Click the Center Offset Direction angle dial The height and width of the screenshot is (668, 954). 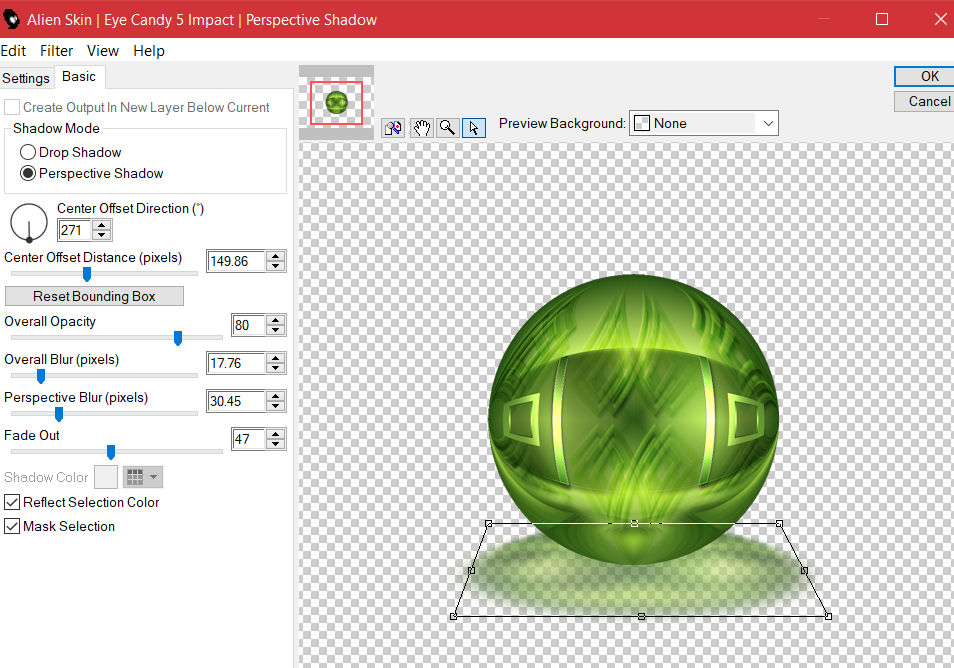click(29, 222)
